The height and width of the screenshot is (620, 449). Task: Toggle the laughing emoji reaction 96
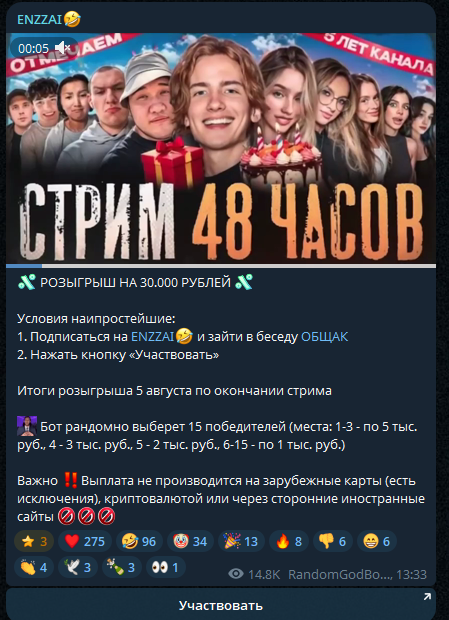click(x=139, y=541)
